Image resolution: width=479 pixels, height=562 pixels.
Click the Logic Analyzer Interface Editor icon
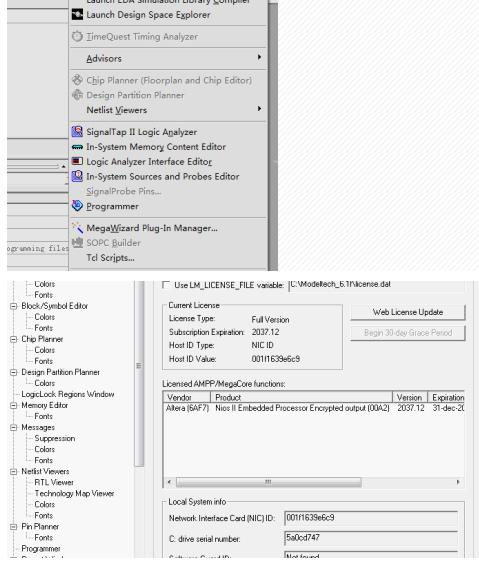pyautogui.click(x=77, y=162)
